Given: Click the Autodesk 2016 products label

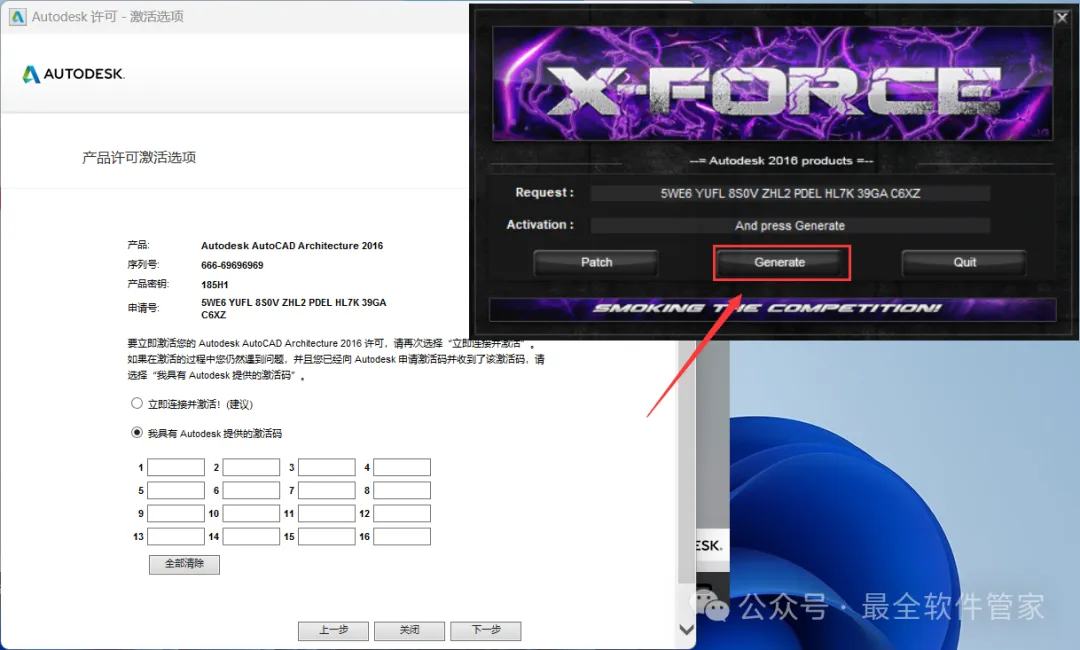Looking at the screenshot, I should coord(781,160).
